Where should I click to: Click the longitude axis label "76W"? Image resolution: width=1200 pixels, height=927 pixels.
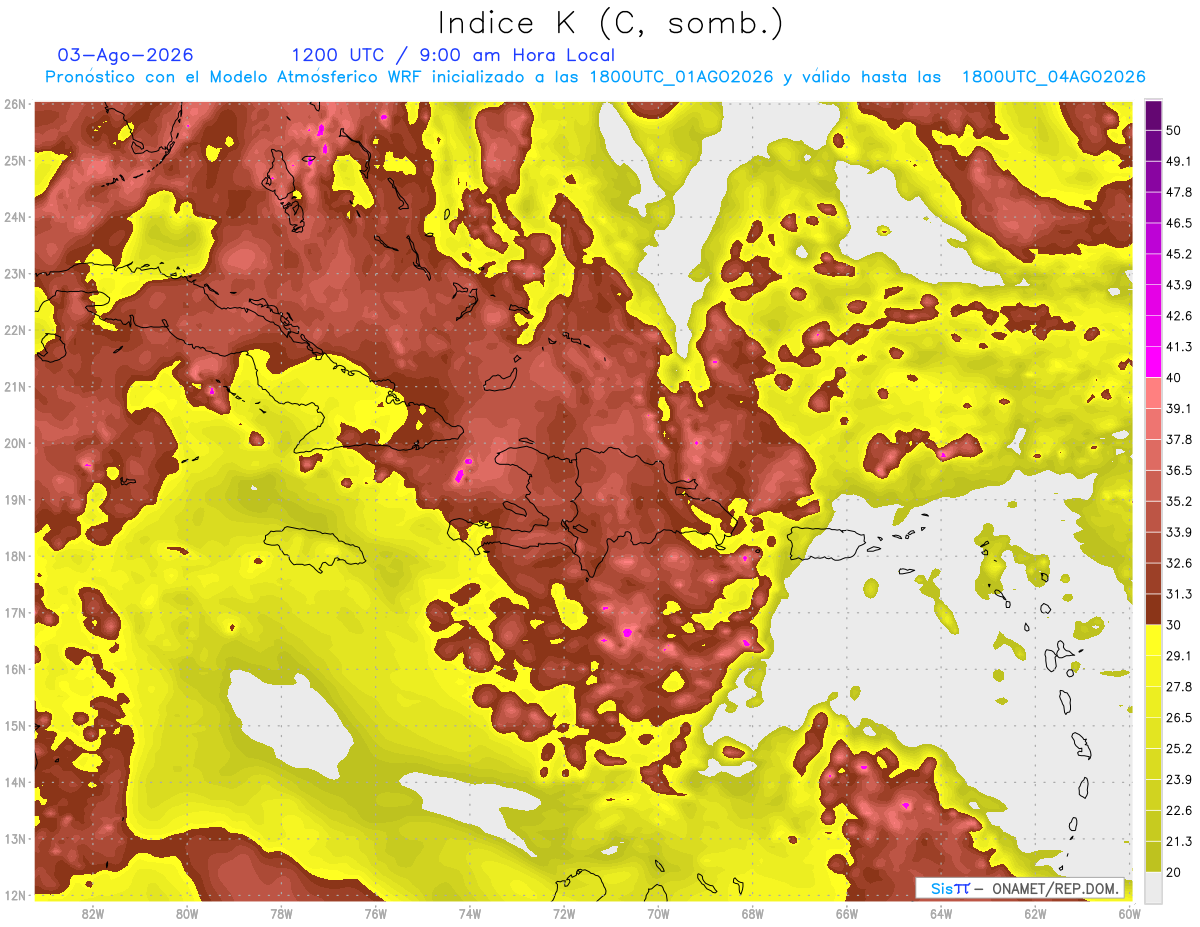376,914
